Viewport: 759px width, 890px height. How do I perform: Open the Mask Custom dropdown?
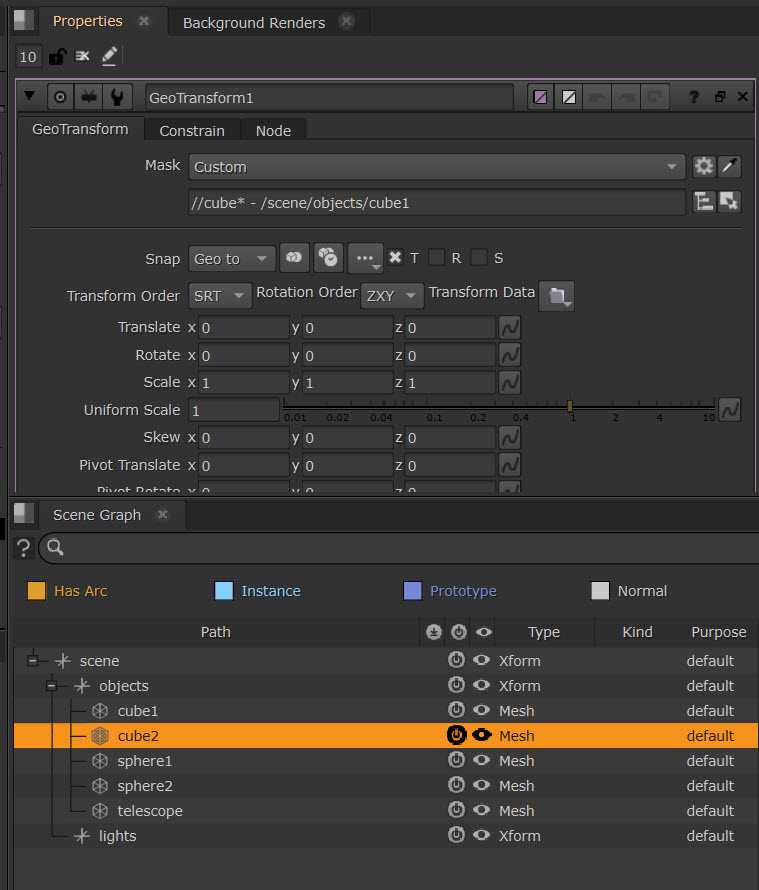pos(435,167)
